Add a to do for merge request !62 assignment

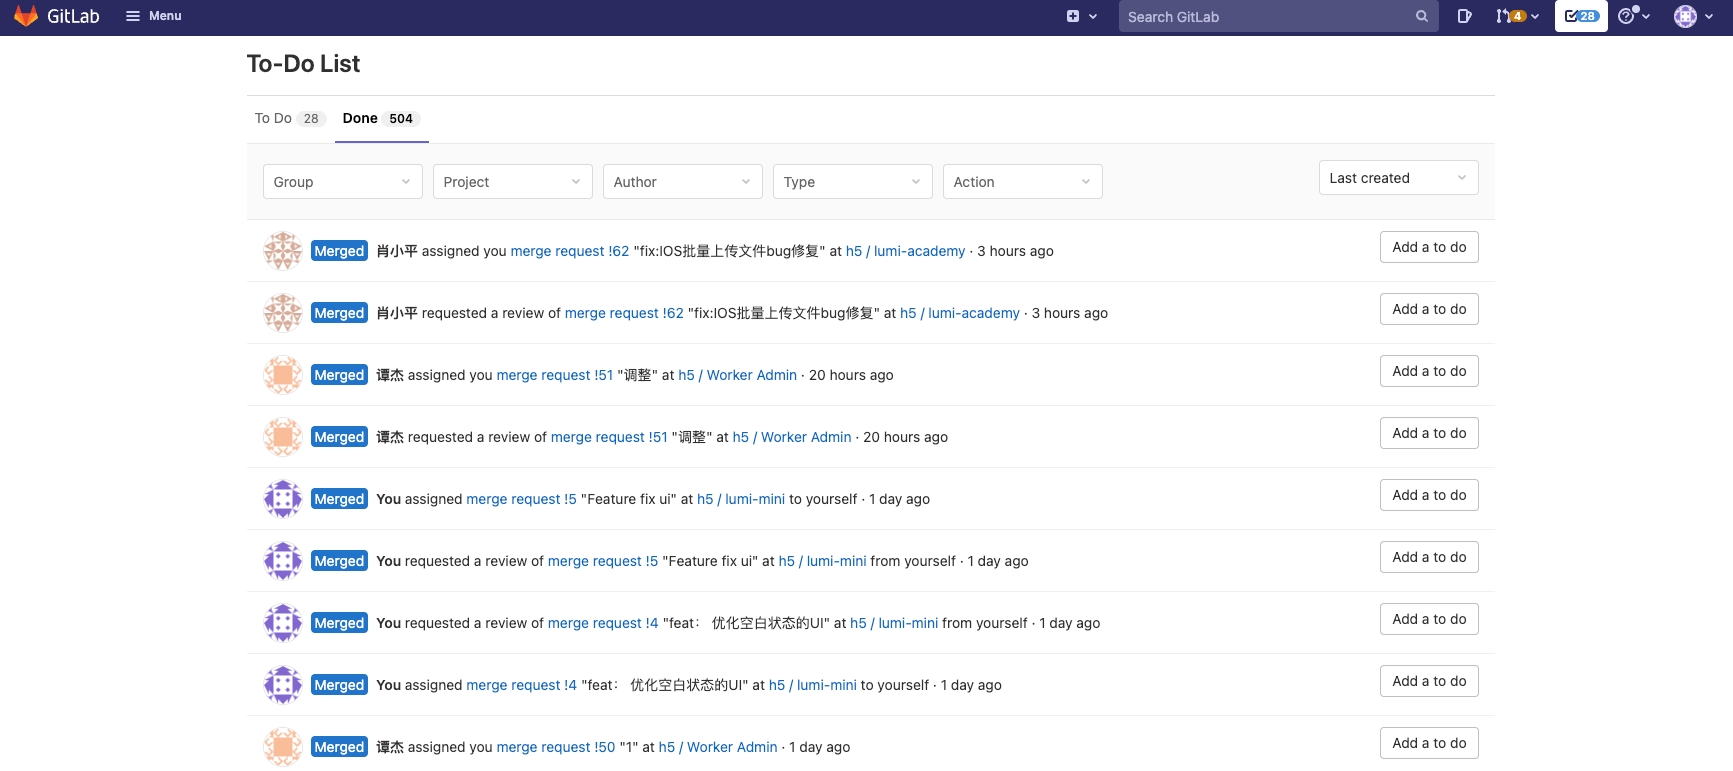pyautogui.click(x=1428, y=247)
